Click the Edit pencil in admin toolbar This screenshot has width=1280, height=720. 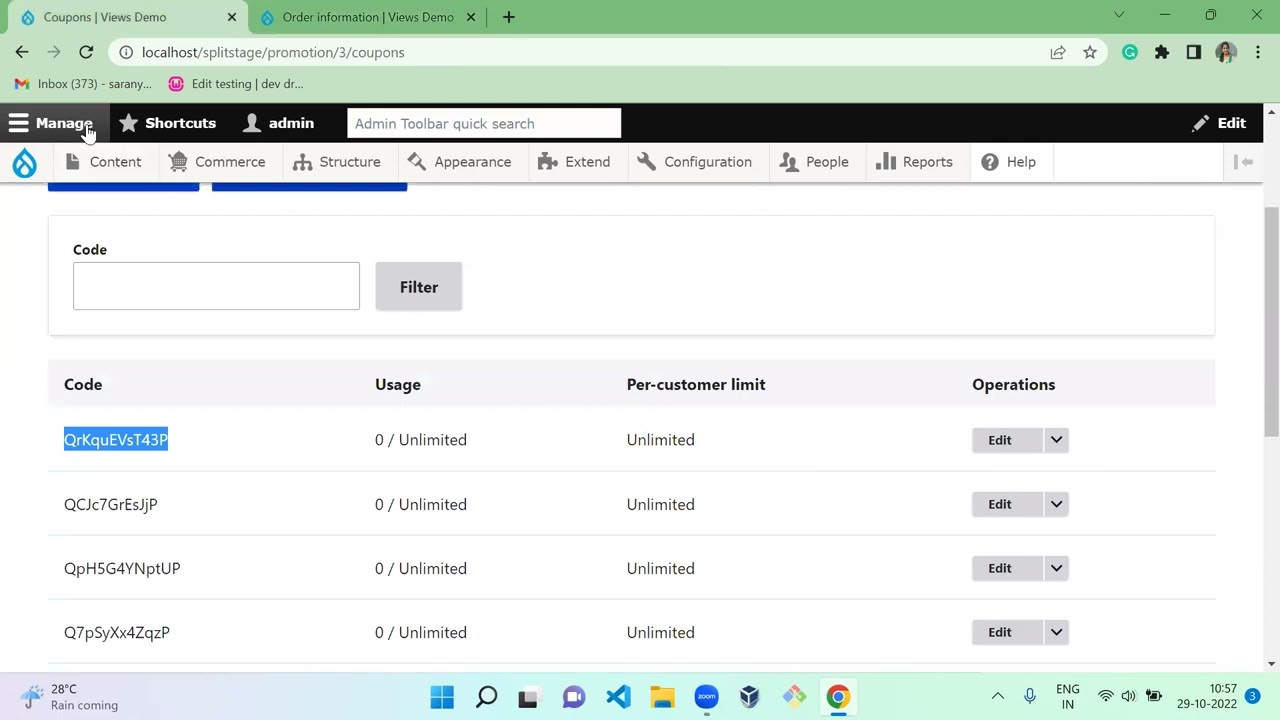(x=1219, y=123)
